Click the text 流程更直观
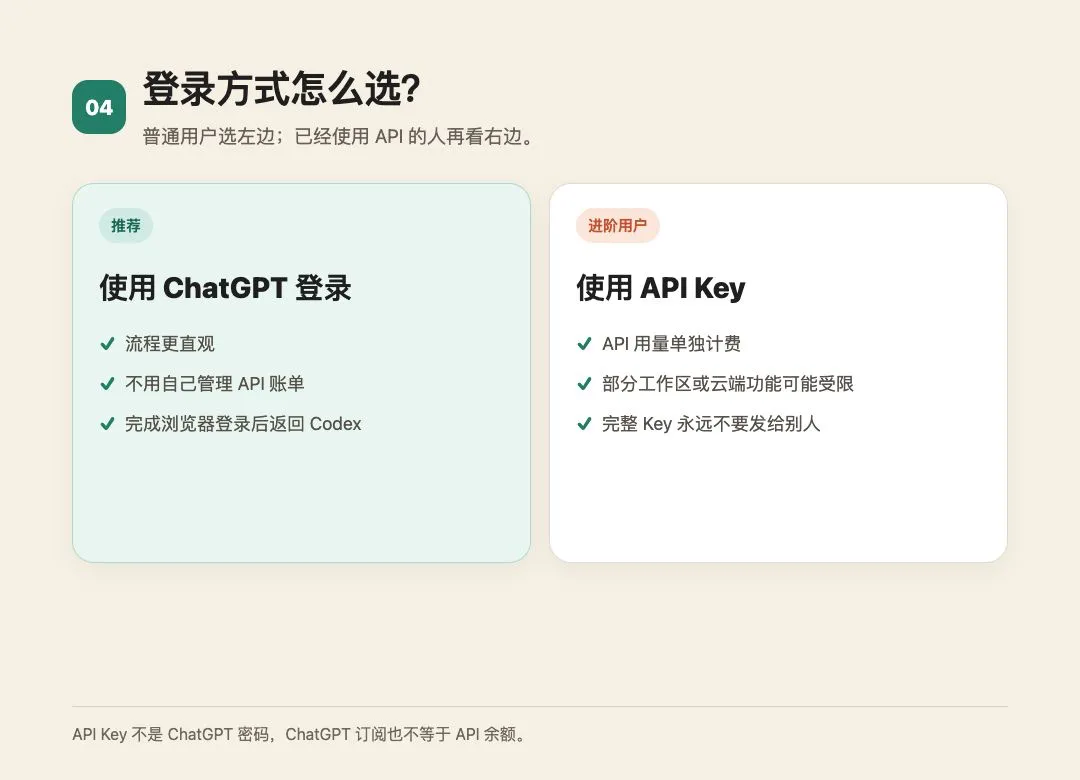Image resolution: width=1080 pixels, height=780 pixels. [169, 343]
